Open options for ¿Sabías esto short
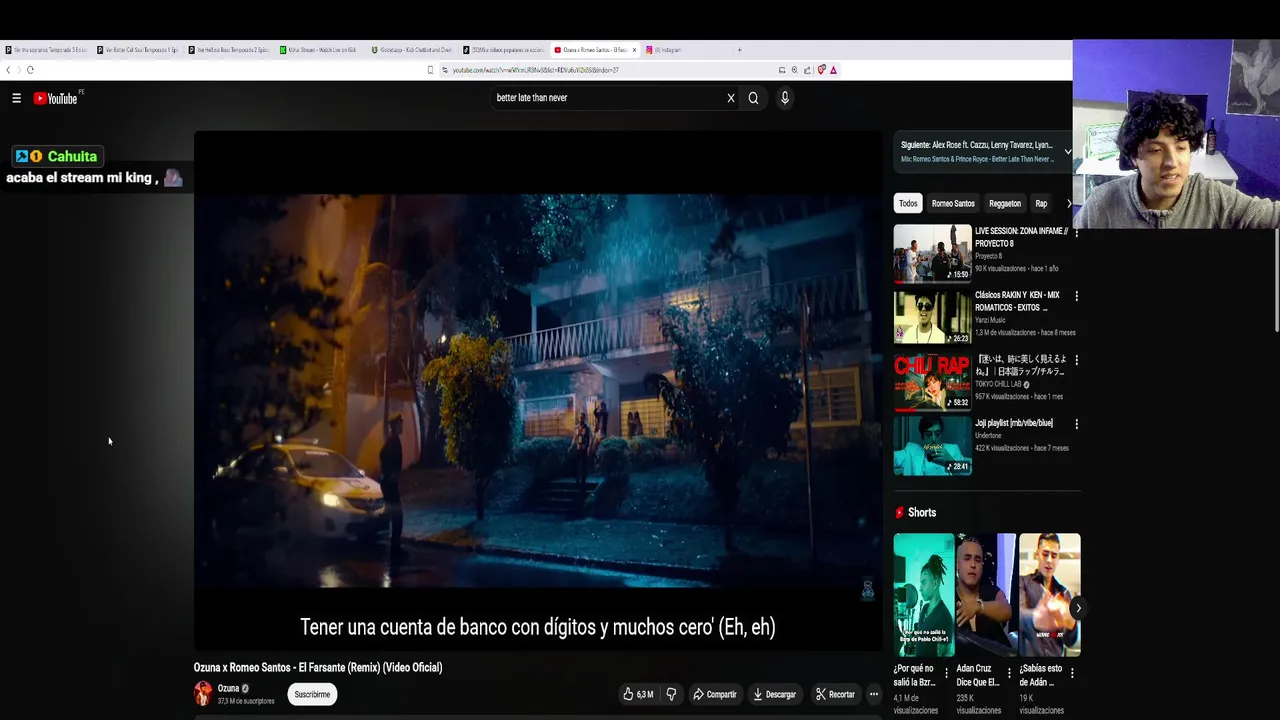Image resolution: width=1280 pixels, height=720 pixels. pos(1072,673)
